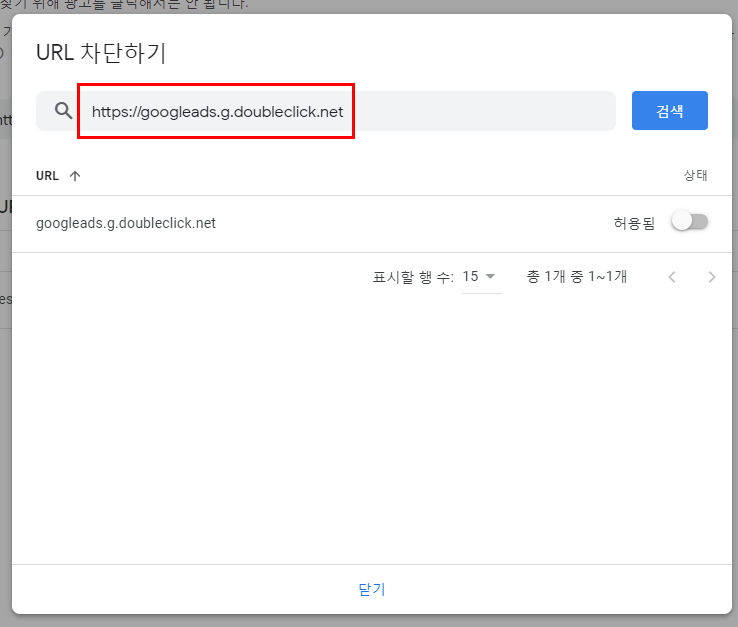The width and height of the screenshot is (738, 627).
Task: Open the rows-per-page dropdown showing 15
Action: [x=481, y=277]
